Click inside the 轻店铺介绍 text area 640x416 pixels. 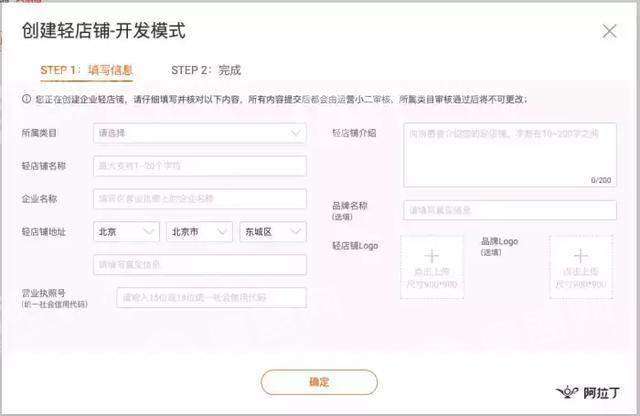coord(509,150)
